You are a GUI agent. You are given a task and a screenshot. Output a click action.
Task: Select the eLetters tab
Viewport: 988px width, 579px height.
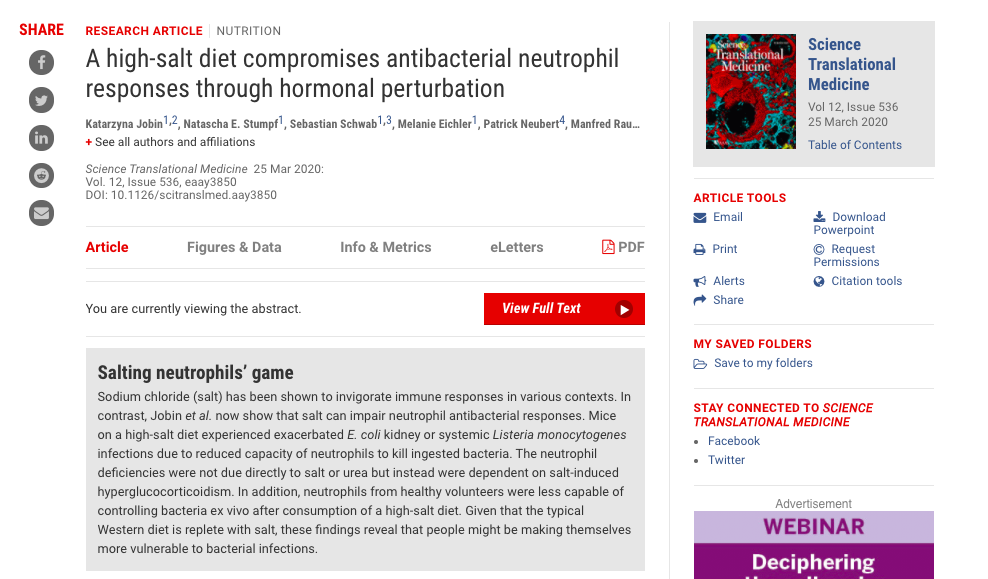tap(516, 247)
